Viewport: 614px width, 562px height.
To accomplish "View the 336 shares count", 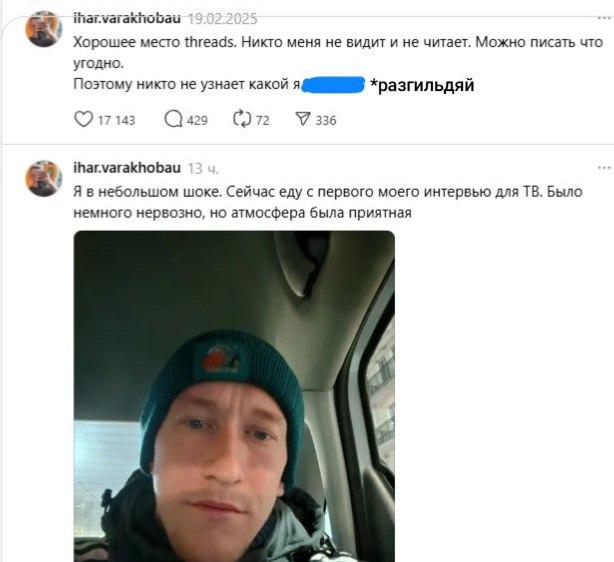I will pyautogui.click(x=326, y=120).
